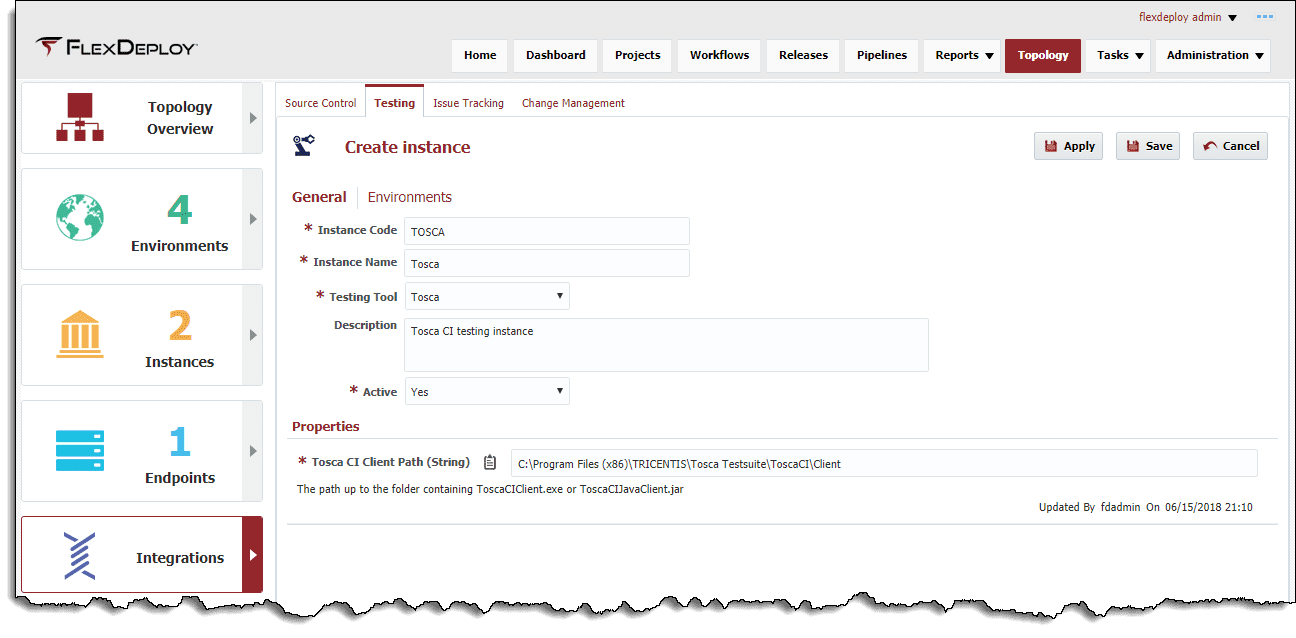Switch to the Source Control tab
Screen dimensions: 1296x638
pos(321,103)
